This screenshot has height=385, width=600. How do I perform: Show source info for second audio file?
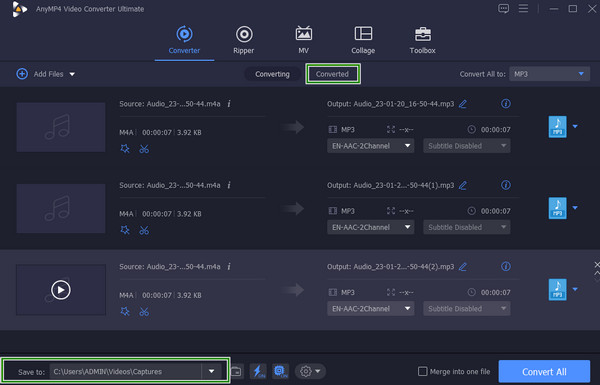tap(229, 185)
